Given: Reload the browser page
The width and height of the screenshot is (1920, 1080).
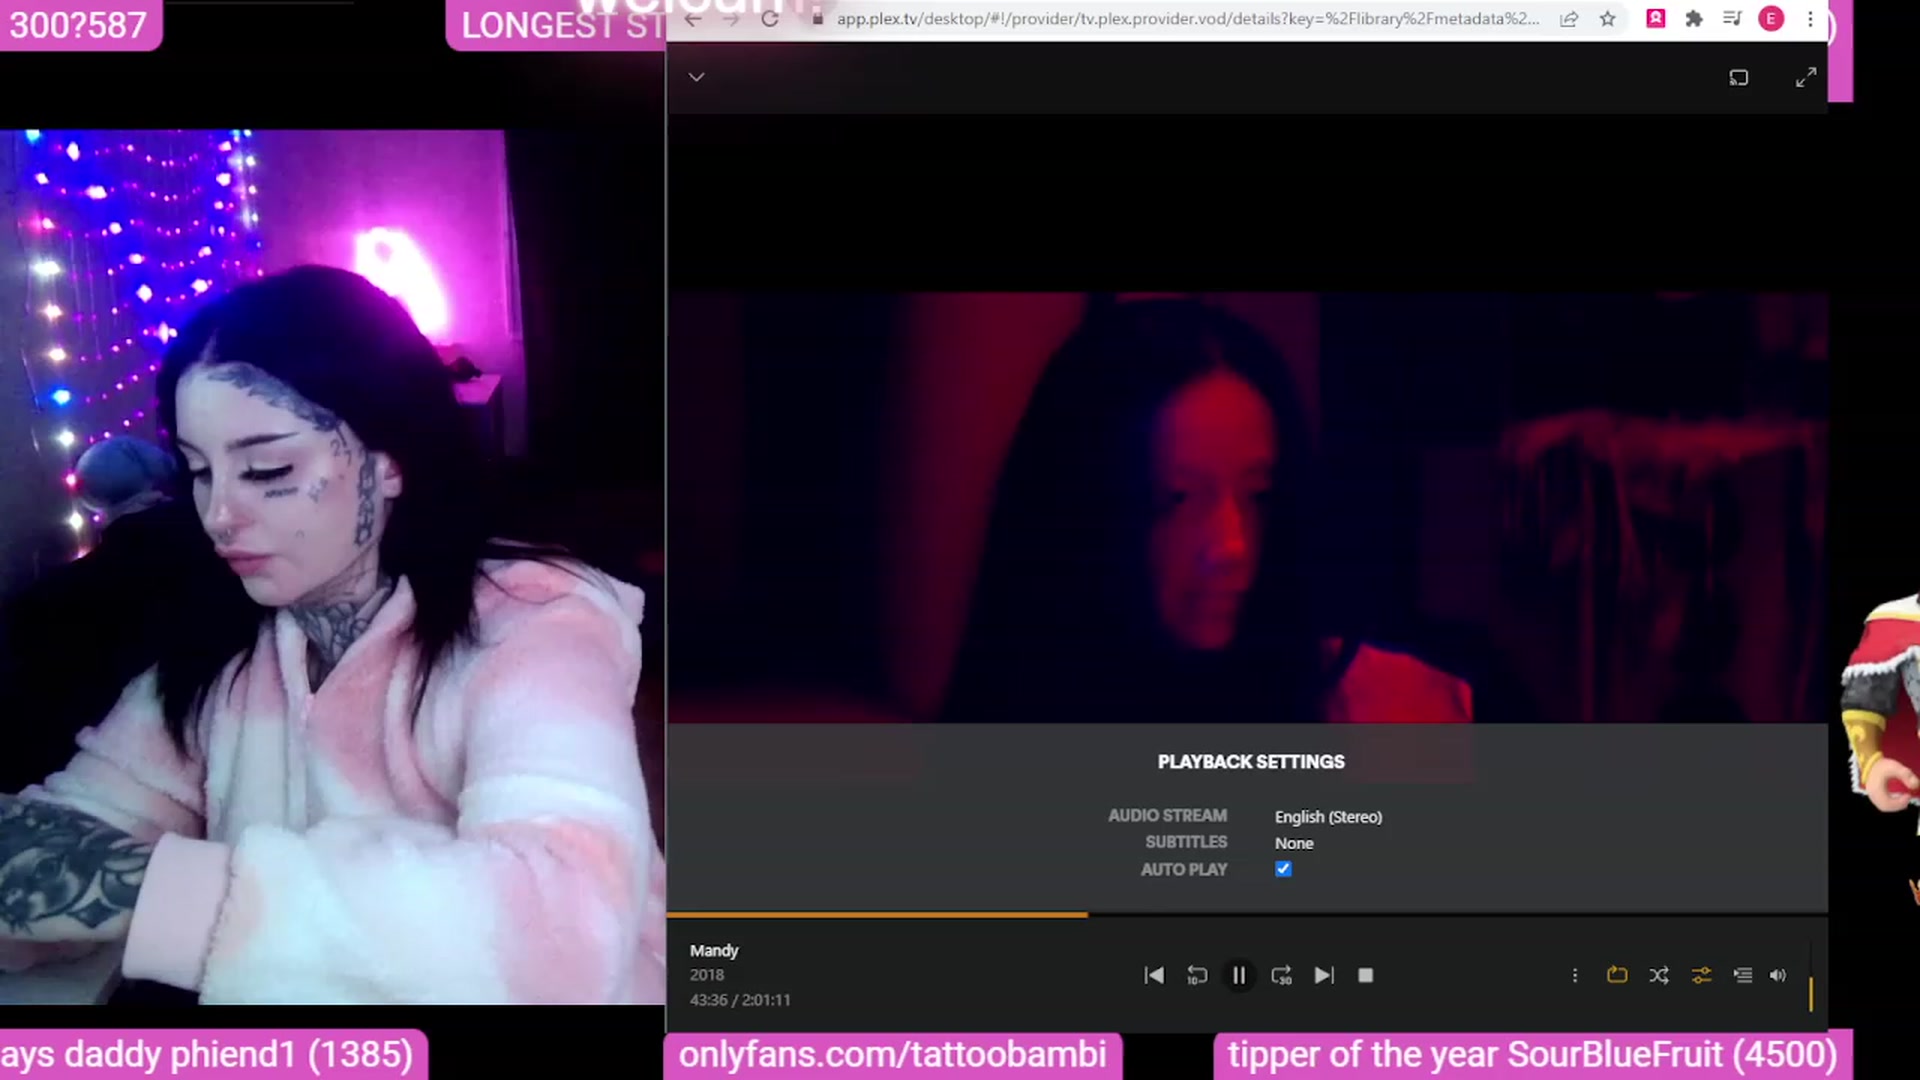Looking at the screenshot, I should coord(769,19).
